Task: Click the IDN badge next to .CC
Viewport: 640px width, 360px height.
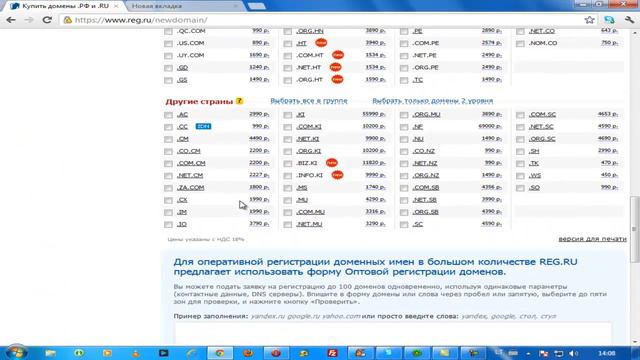Action: click(x=203, y=126)
